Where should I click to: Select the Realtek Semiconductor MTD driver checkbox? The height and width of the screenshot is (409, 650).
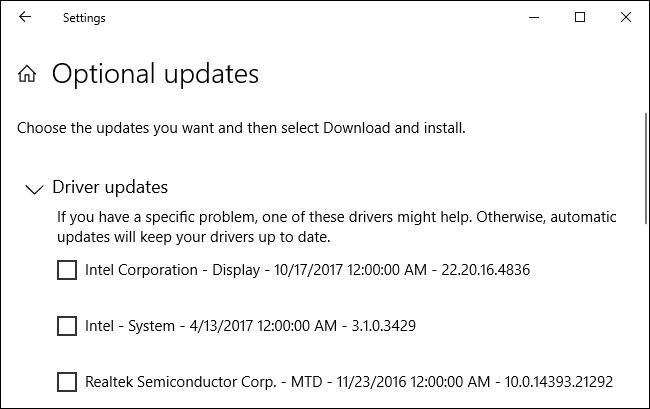pyautogui.click(x=67, y=382)
